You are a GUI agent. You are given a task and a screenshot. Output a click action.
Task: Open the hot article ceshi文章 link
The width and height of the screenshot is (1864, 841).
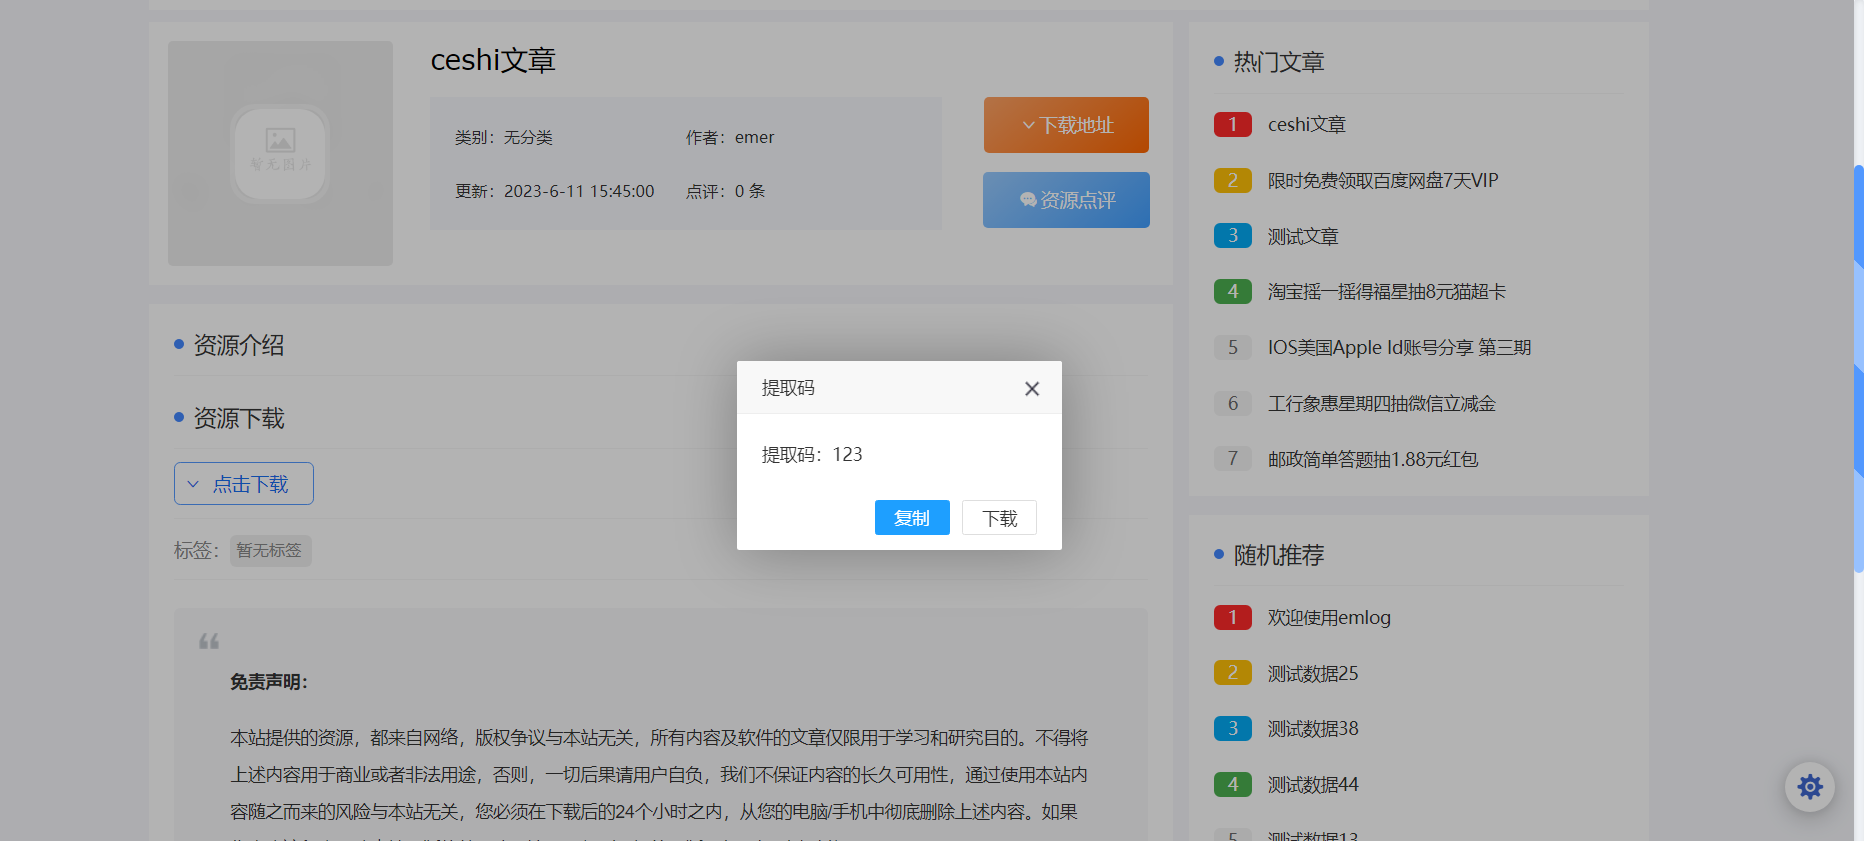click(x=1306, y=125)
